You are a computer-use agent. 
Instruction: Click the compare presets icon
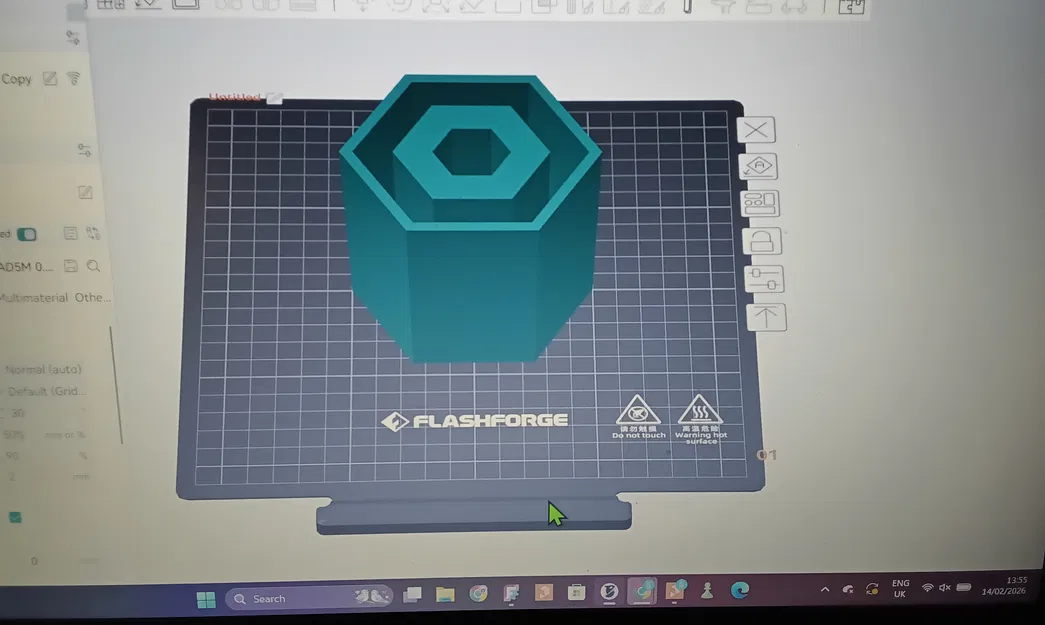93,233
